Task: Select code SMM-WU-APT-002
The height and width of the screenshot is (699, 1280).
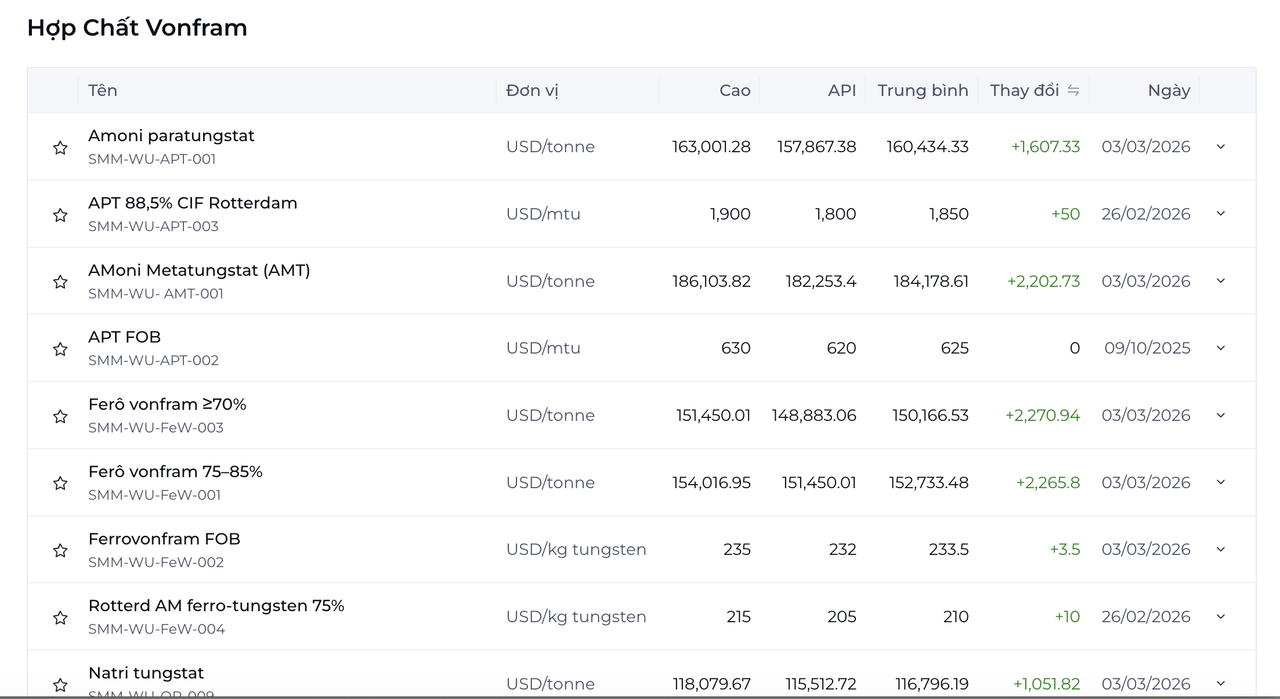Action: point(153,360)
